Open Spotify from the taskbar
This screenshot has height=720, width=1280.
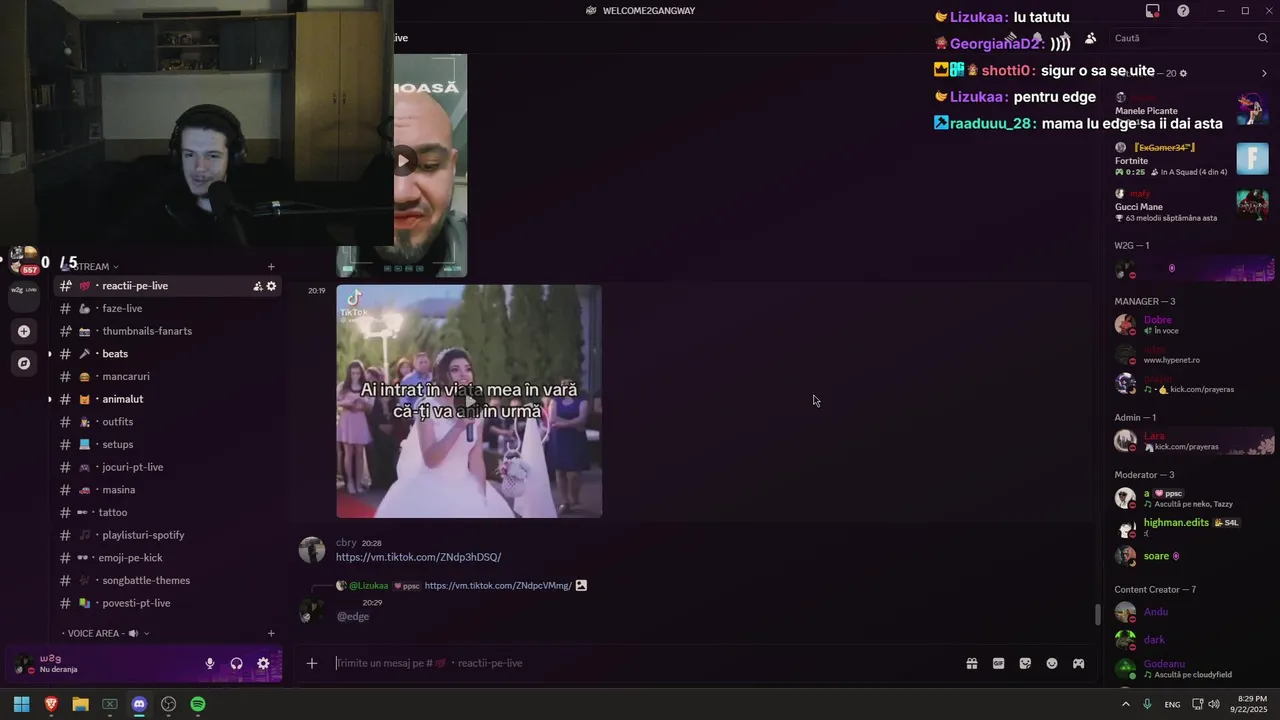pyautogui.click(x=198, y=704)
